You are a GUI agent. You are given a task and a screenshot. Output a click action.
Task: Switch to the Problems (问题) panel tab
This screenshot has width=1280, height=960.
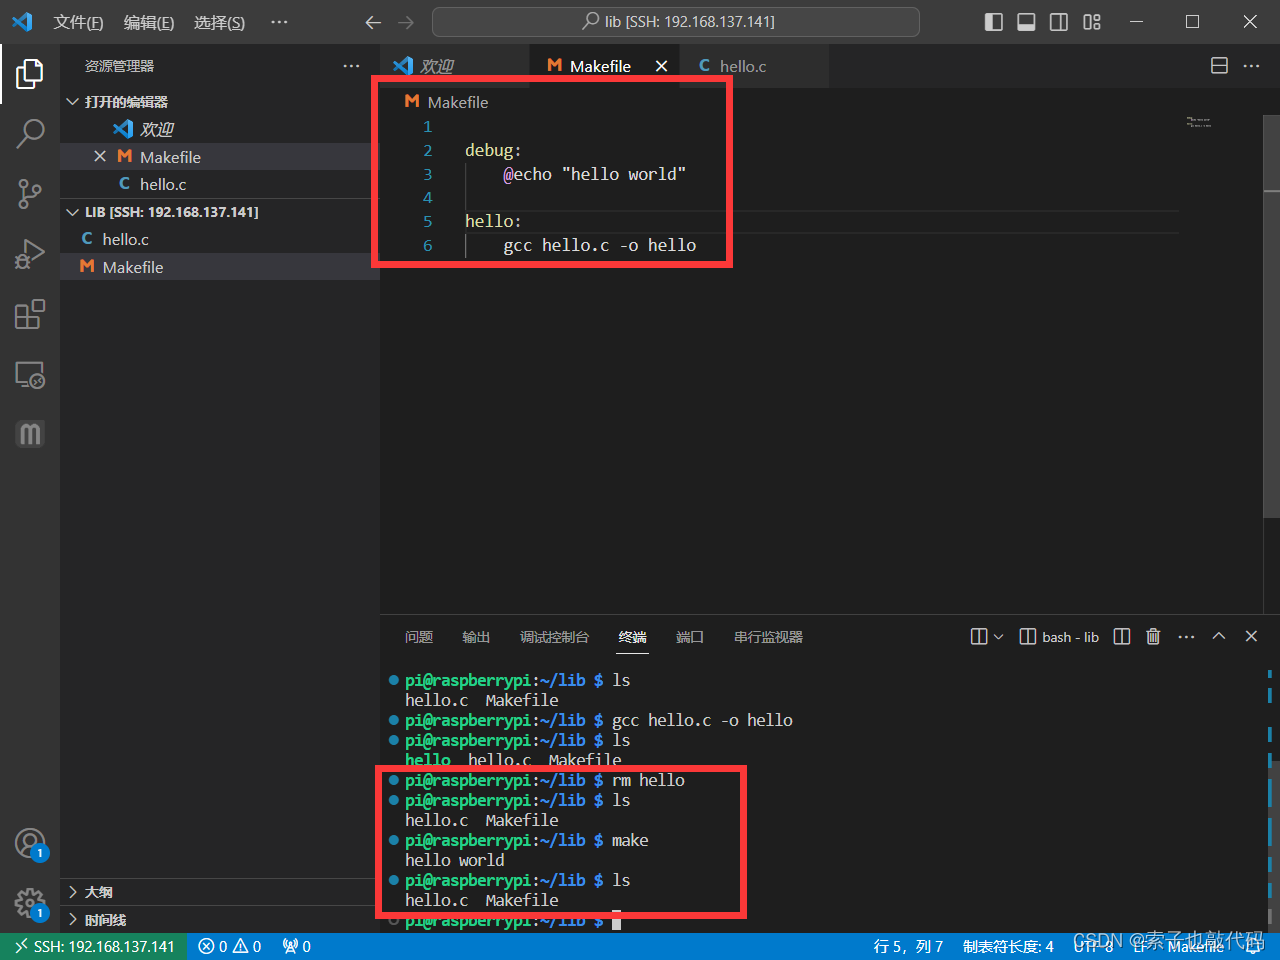coord(419,637)
